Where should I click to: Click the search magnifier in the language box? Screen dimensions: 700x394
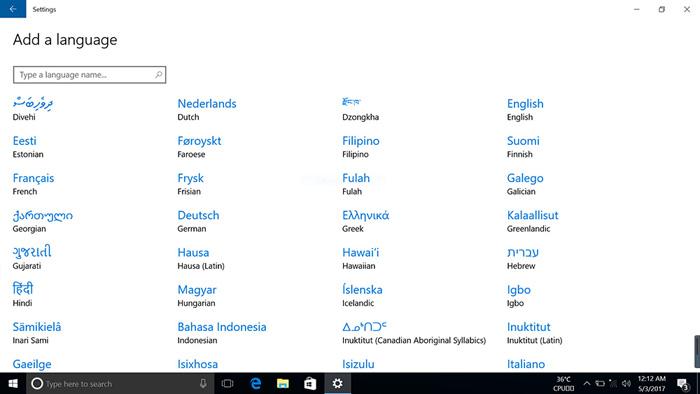pos(158,75)
